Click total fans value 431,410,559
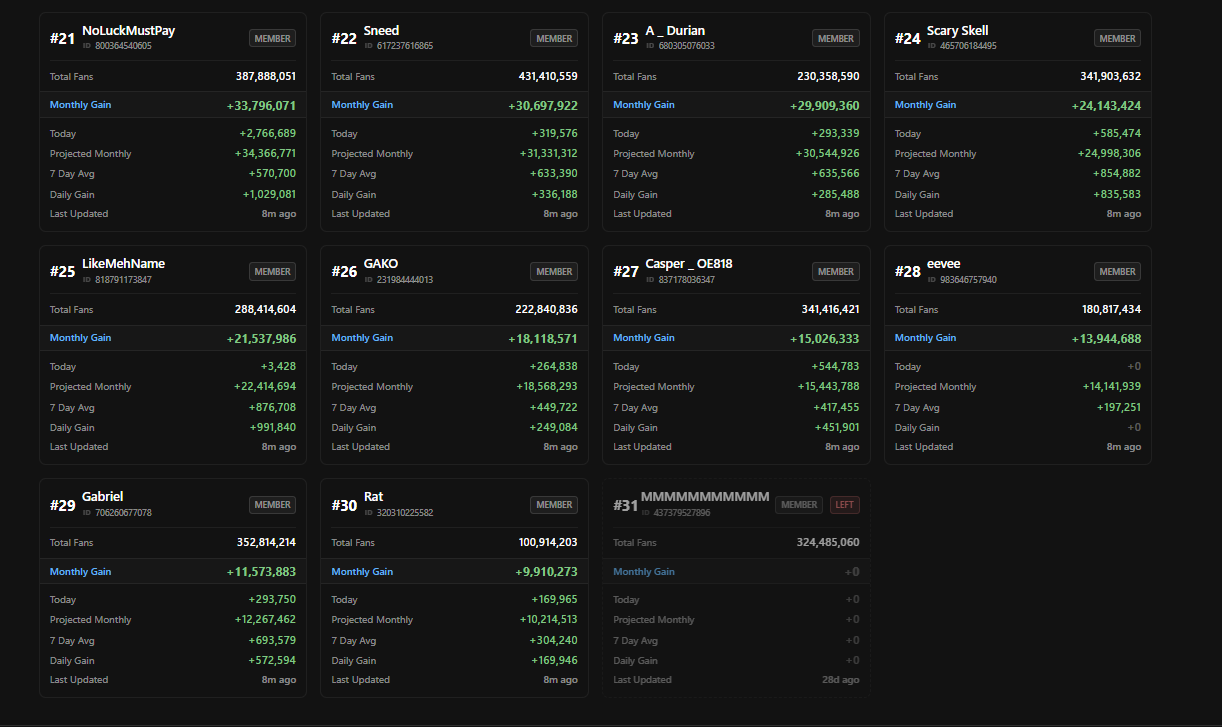Image resolution: width=1222 pixels, height=727 pixels. [x=548, y=76]
